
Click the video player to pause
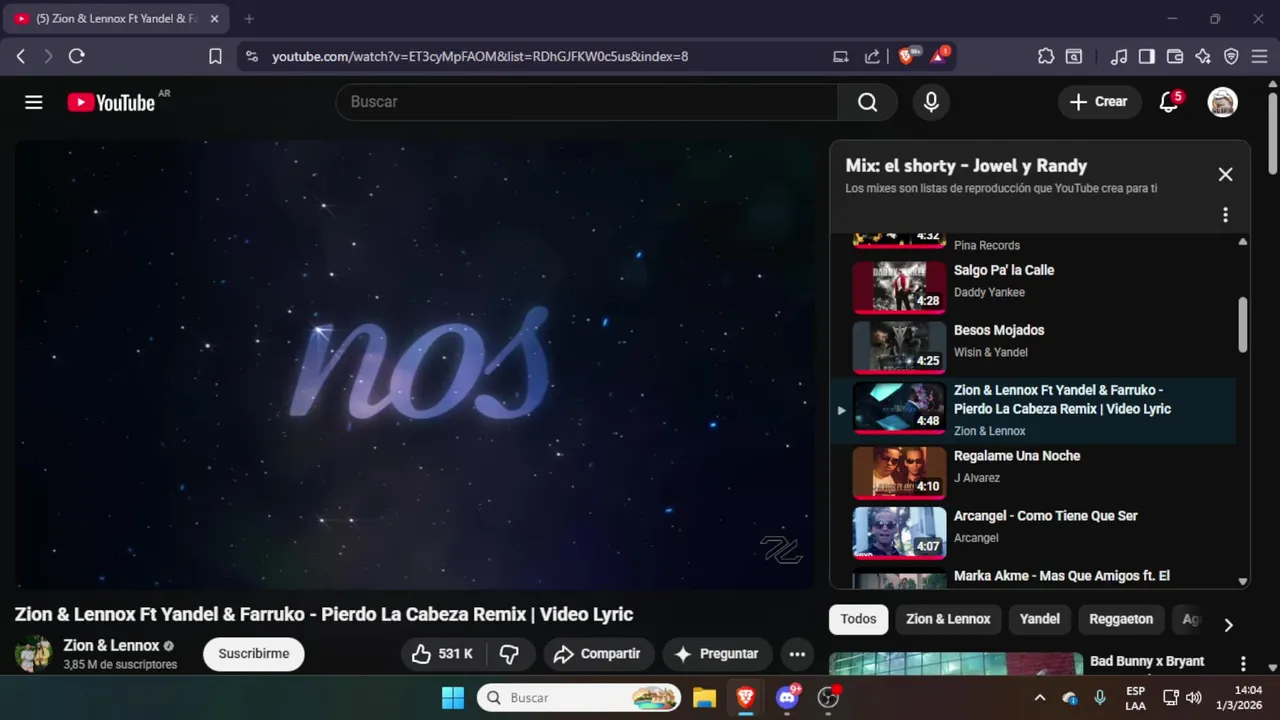[414, 364]
